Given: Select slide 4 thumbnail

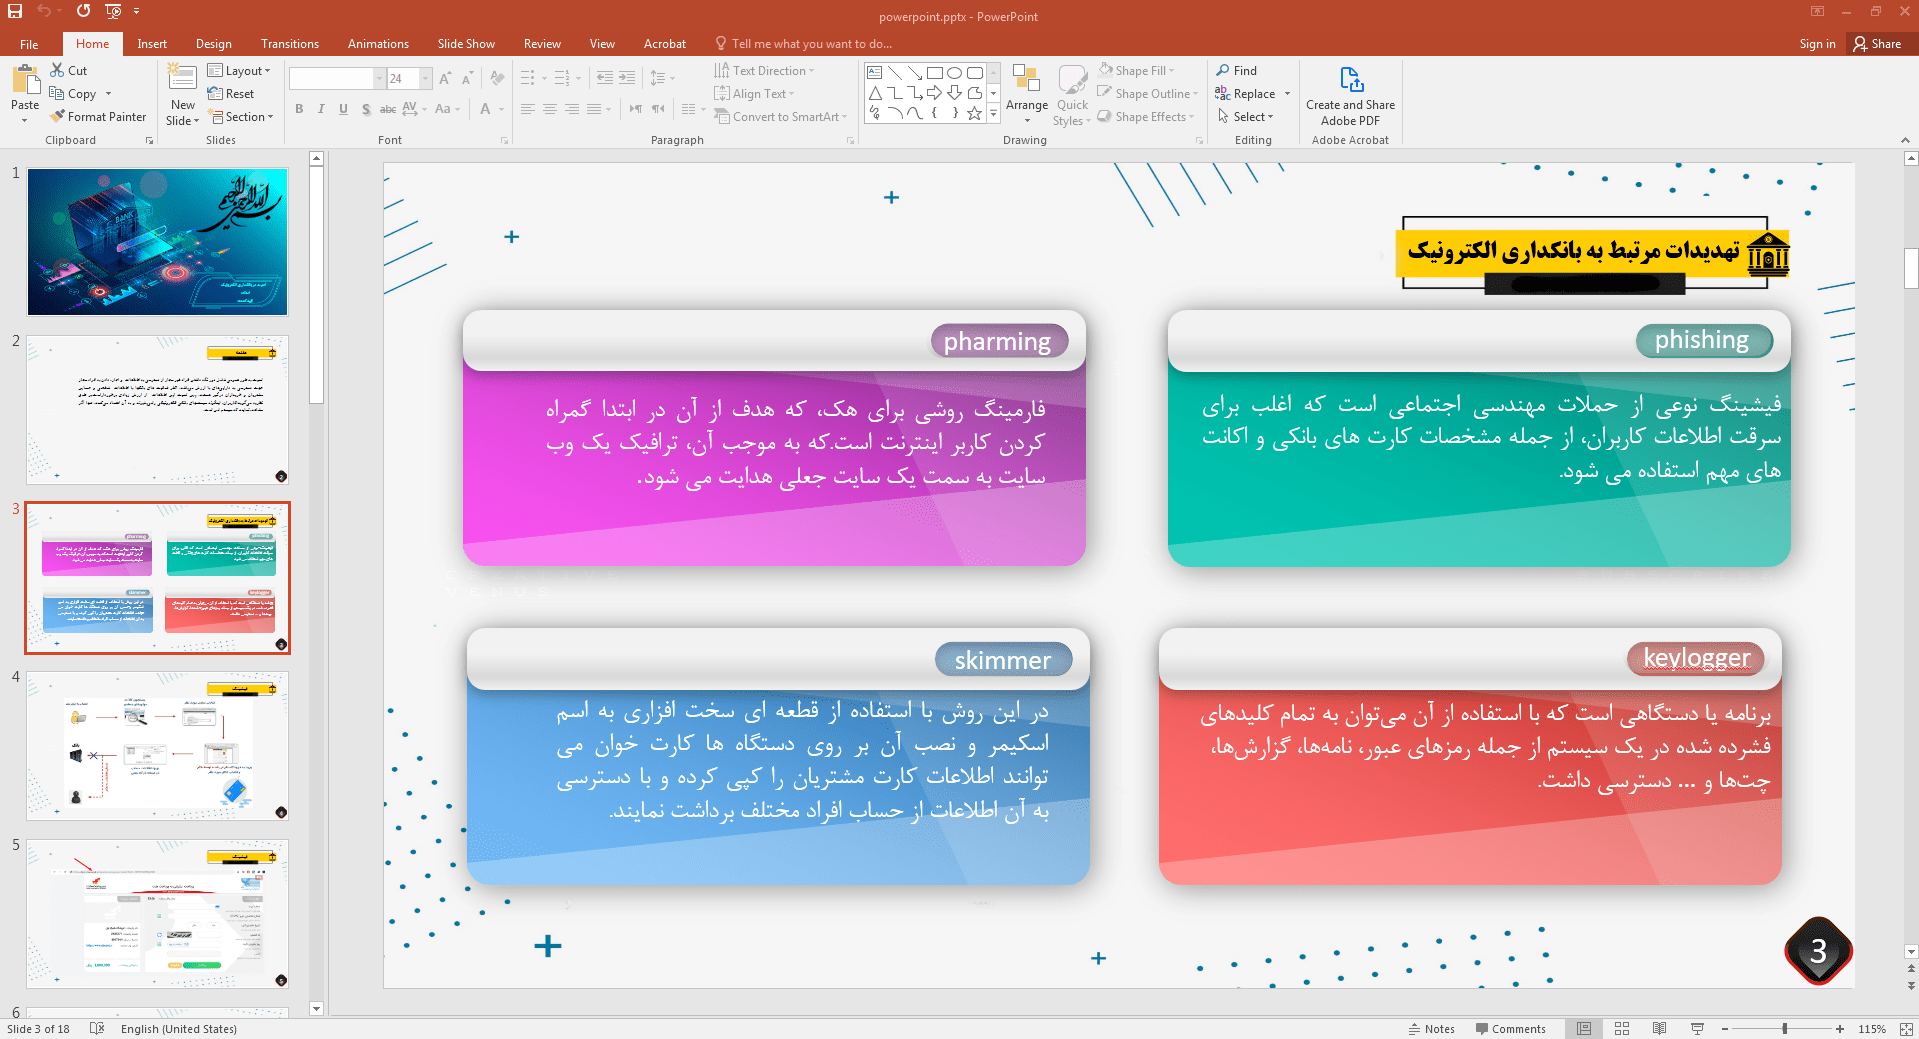Looking at the screenshot, I should 158,746.
